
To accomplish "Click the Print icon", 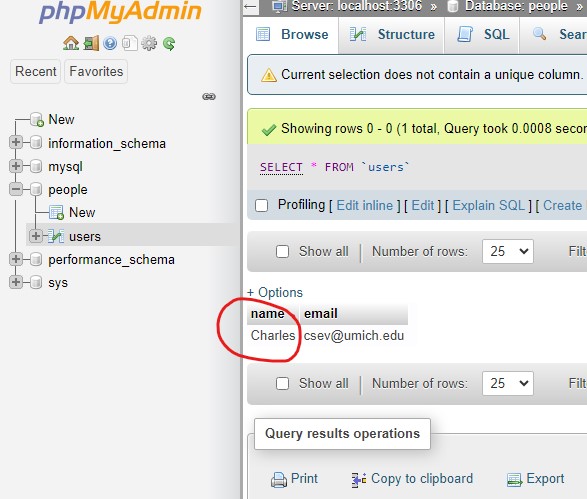I will tap(279, 480).
